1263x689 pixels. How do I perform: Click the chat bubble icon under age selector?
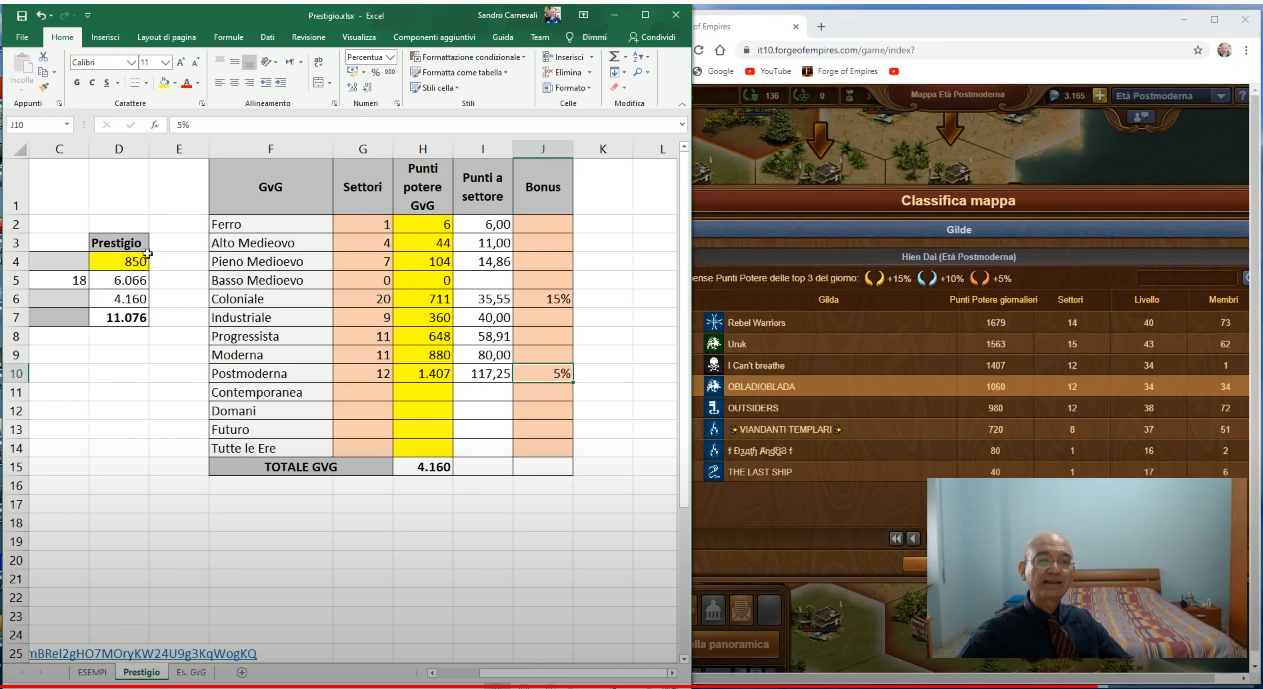click(1140, 117)
